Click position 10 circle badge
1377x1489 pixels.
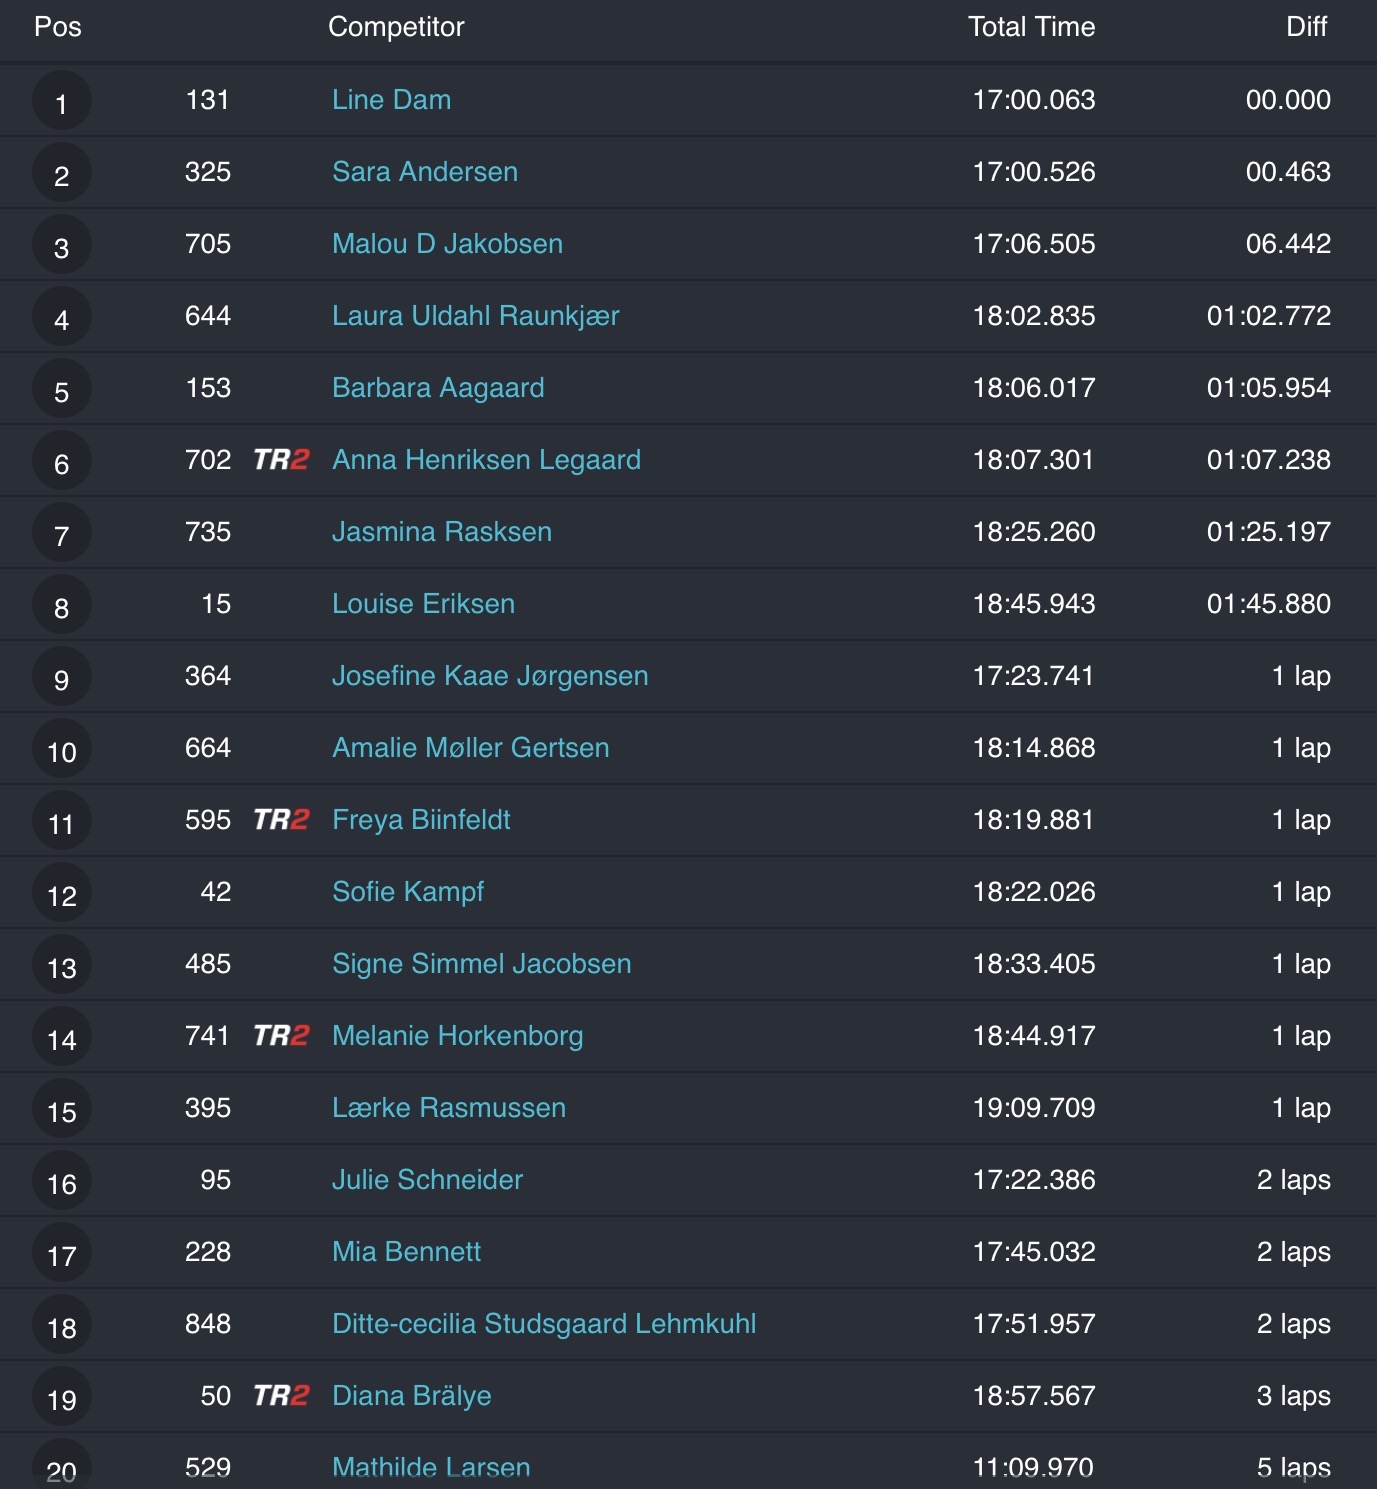62,750
